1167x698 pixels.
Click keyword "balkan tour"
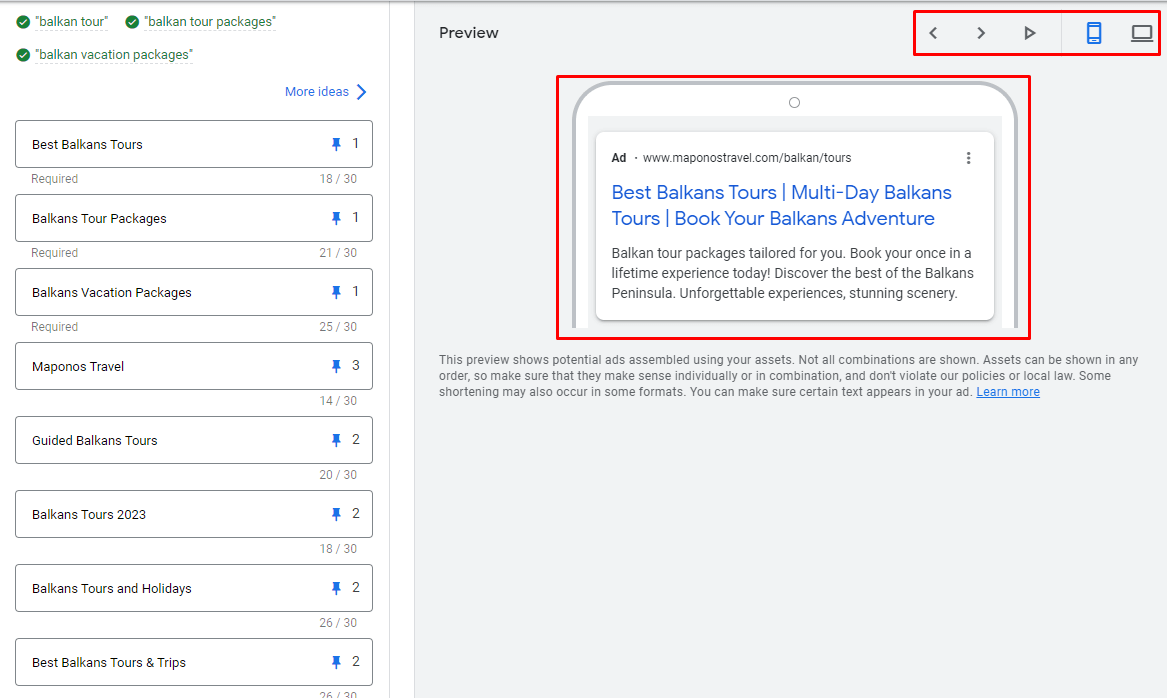[71, 22]
